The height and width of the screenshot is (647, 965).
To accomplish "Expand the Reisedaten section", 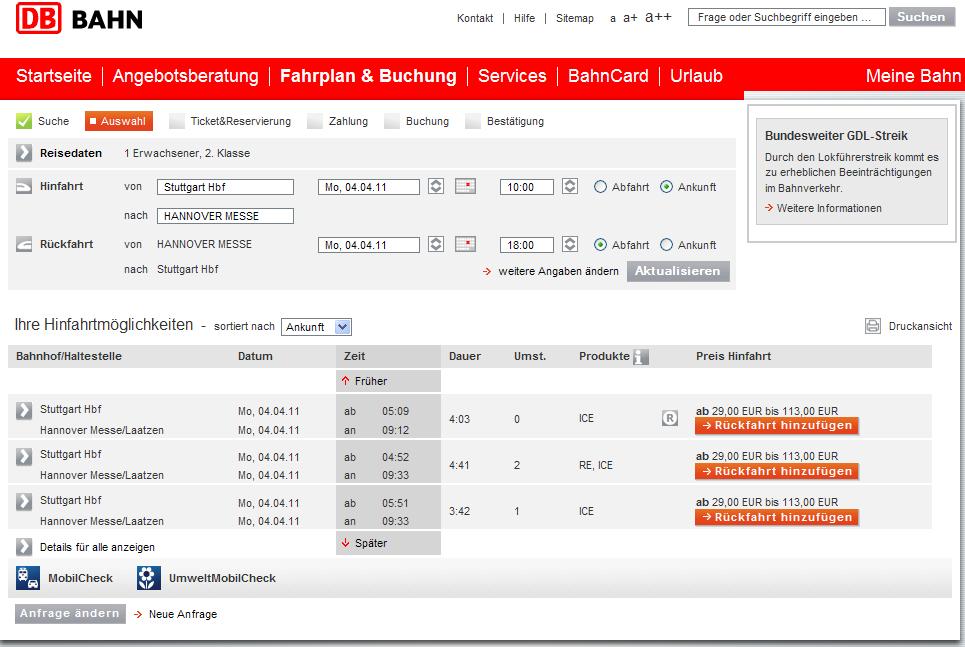I will tap(24, 153).
